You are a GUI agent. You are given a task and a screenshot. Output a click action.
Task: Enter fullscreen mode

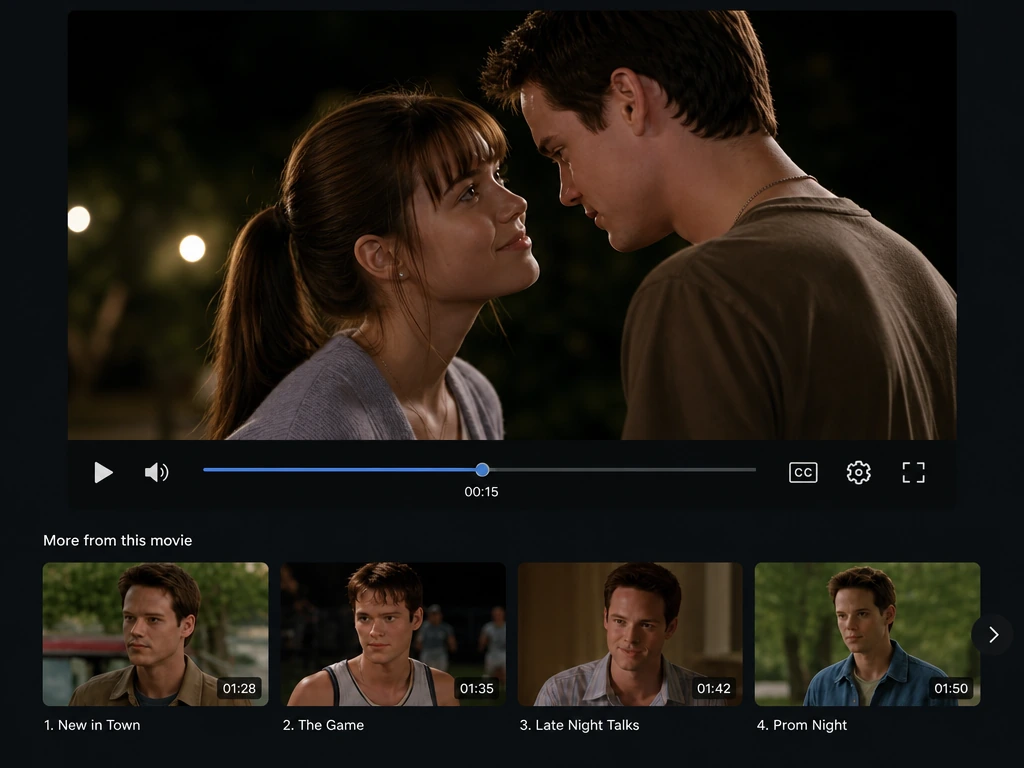pos(913,472)
